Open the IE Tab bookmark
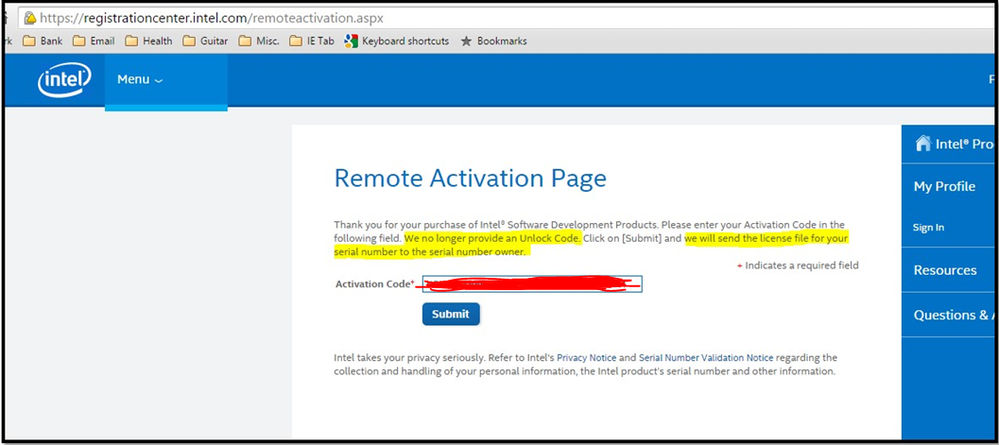 coord(311,41)
